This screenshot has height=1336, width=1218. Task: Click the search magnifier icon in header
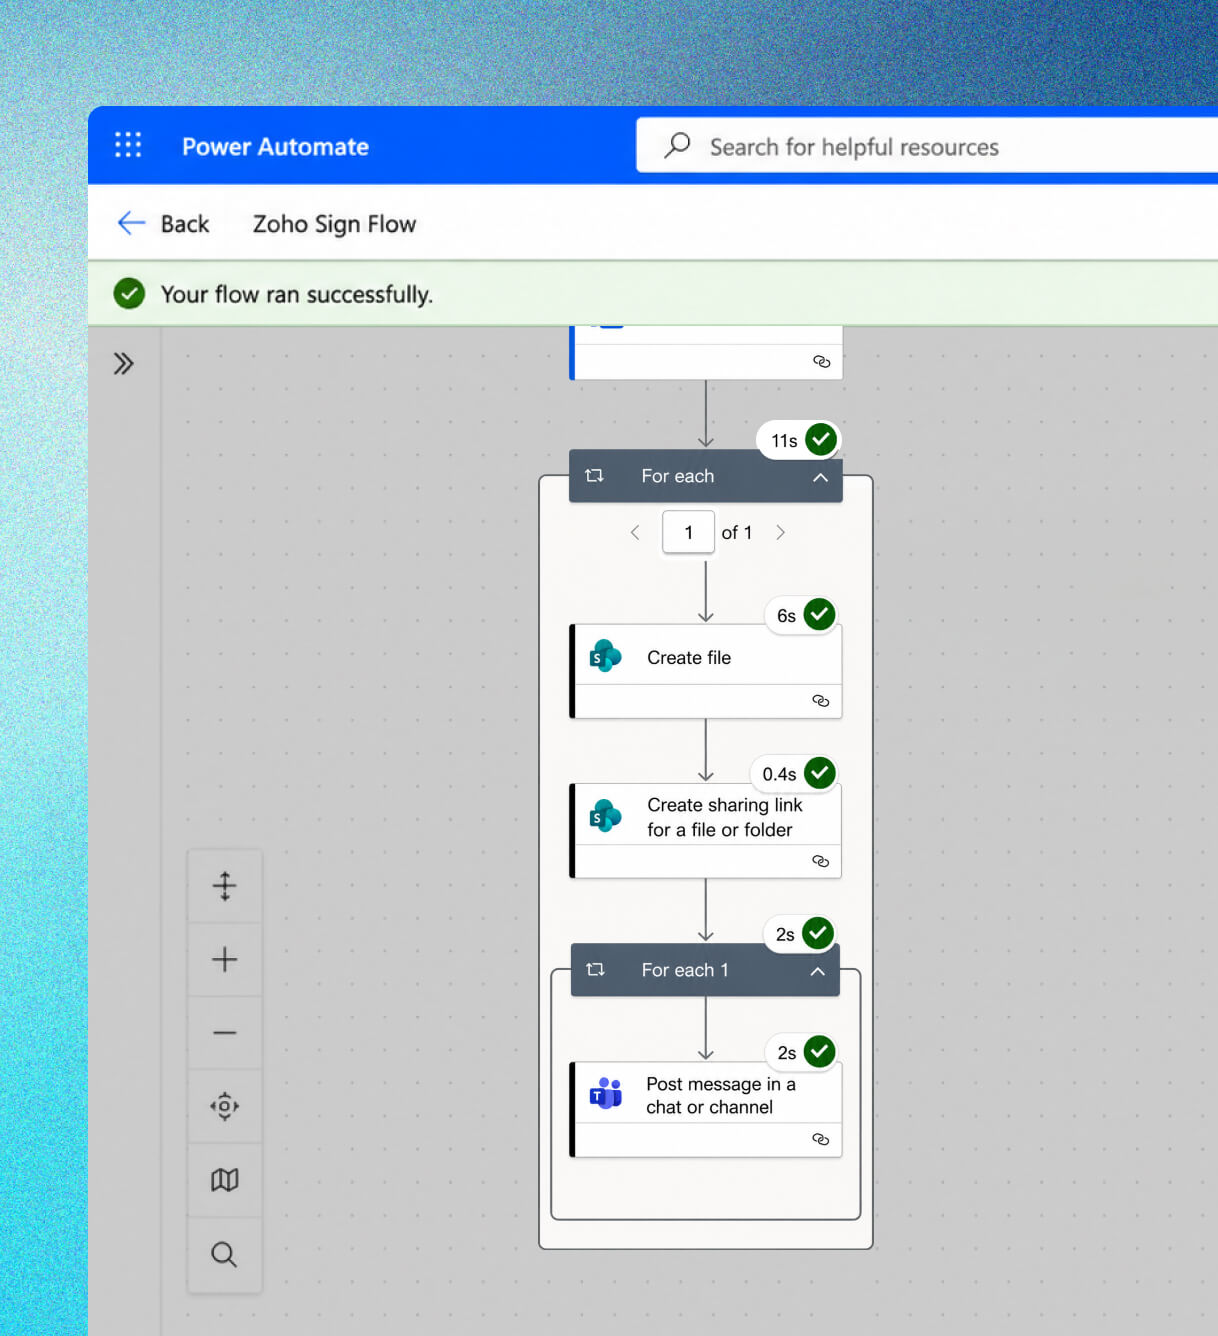pos(678,145)
